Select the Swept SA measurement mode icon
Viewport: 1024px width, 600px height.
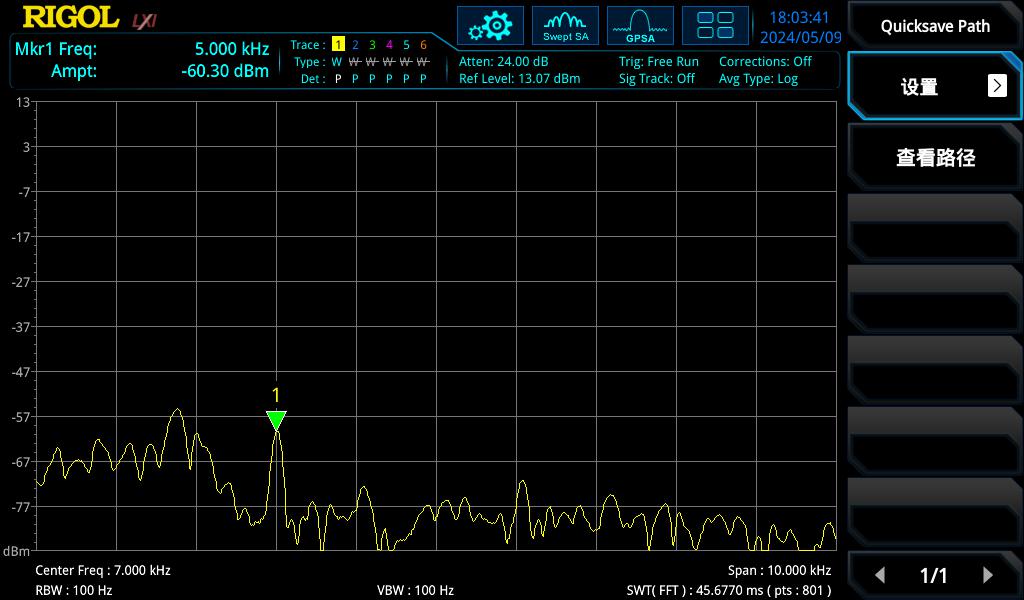[565, 25]
